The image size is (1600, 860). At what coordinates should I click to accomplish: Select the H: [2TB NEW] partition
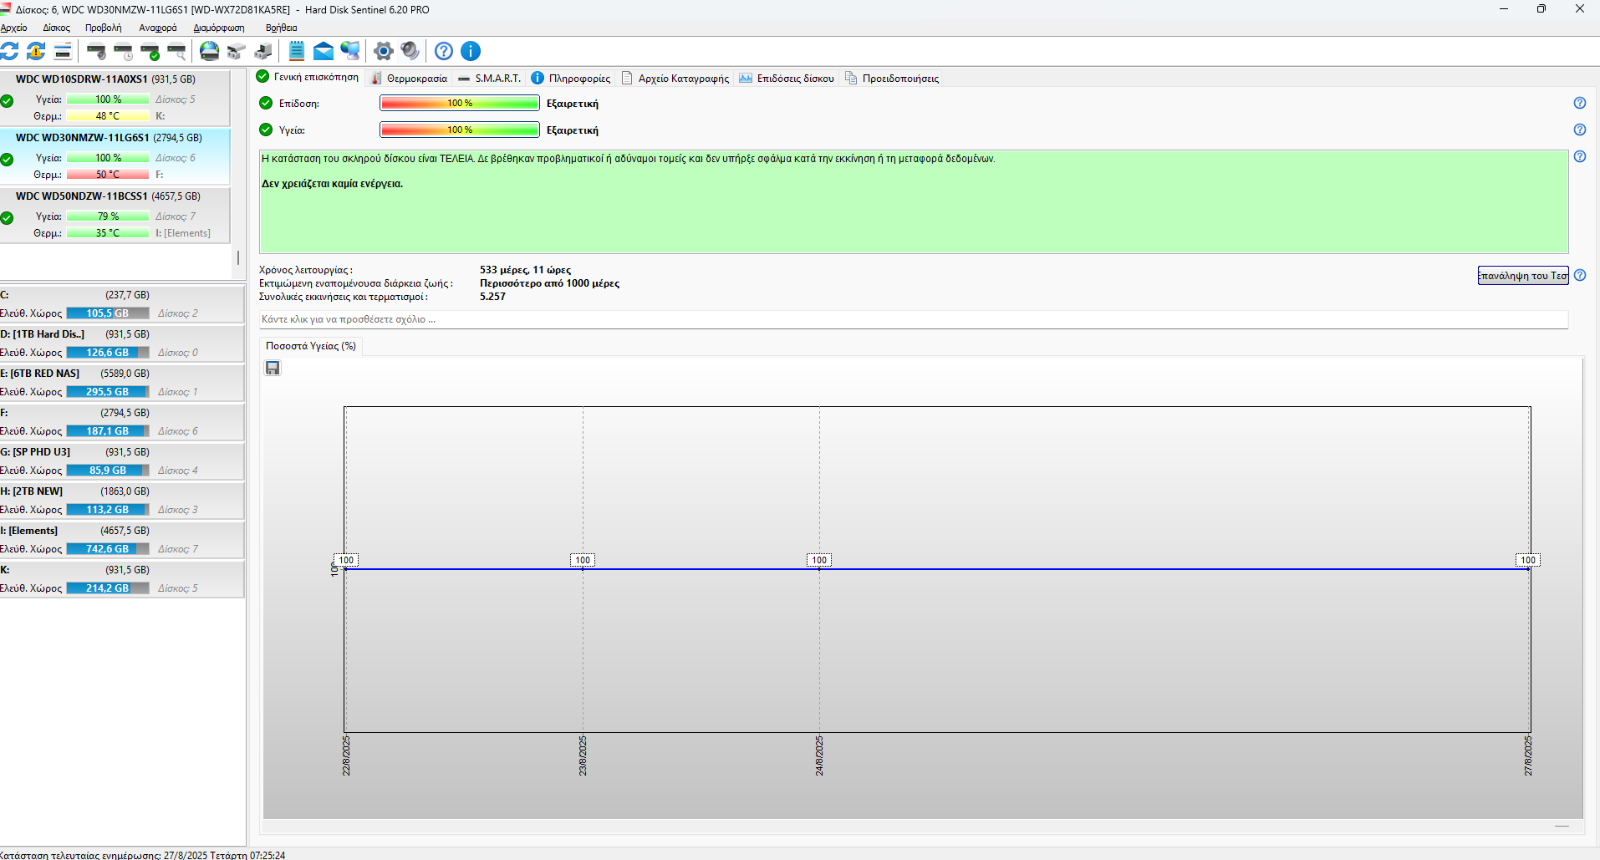pyautogui.click(x=122, y=500)
